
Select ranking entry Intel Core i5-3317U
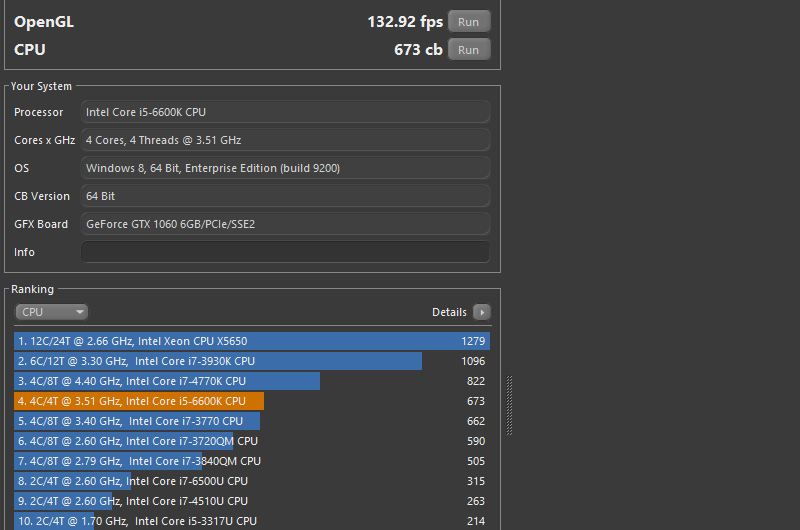tap(252, 521)
